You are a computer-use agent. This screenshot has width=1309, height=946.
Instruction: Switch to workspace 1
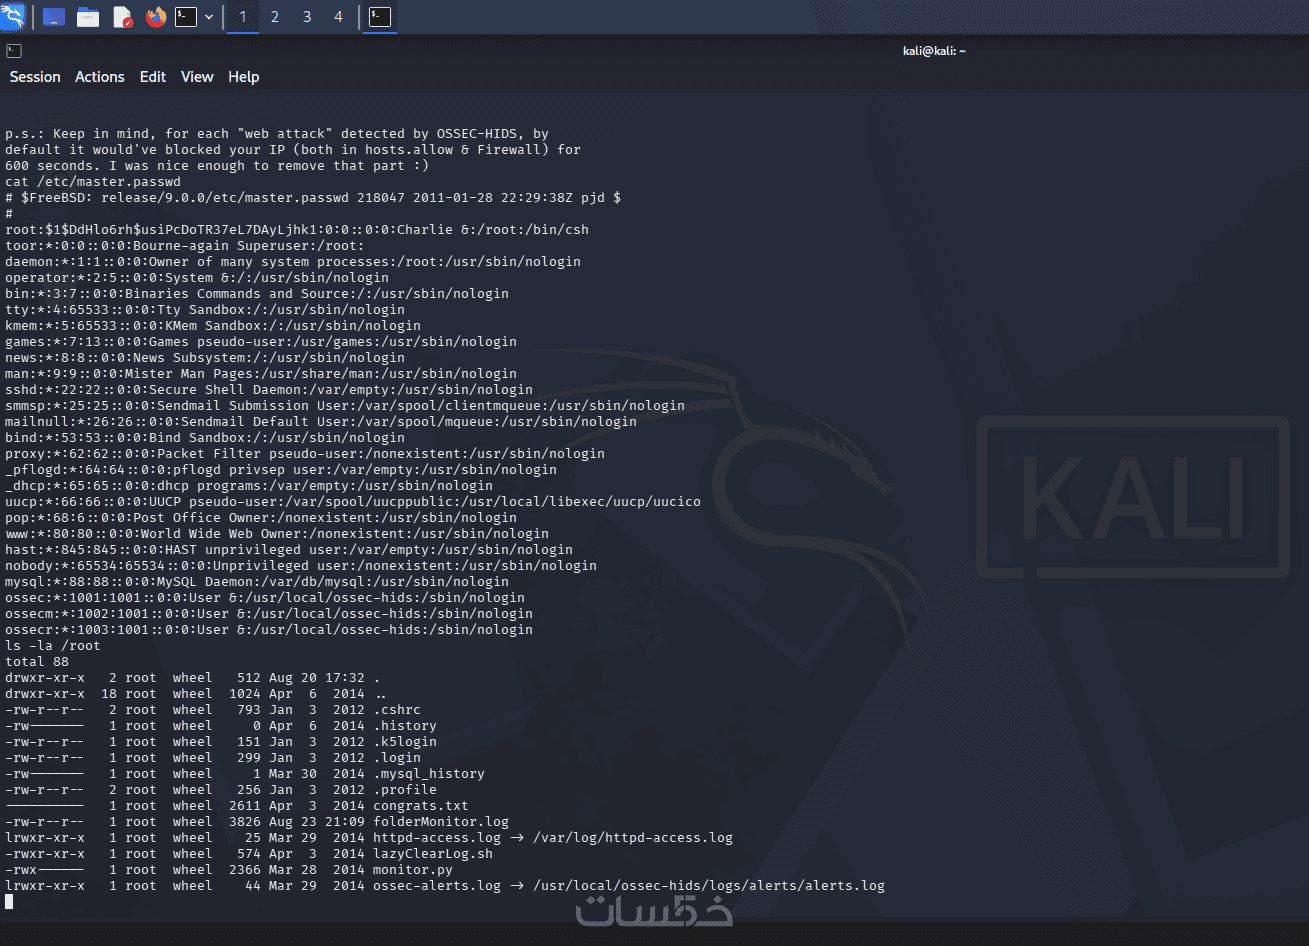(243, 17)
